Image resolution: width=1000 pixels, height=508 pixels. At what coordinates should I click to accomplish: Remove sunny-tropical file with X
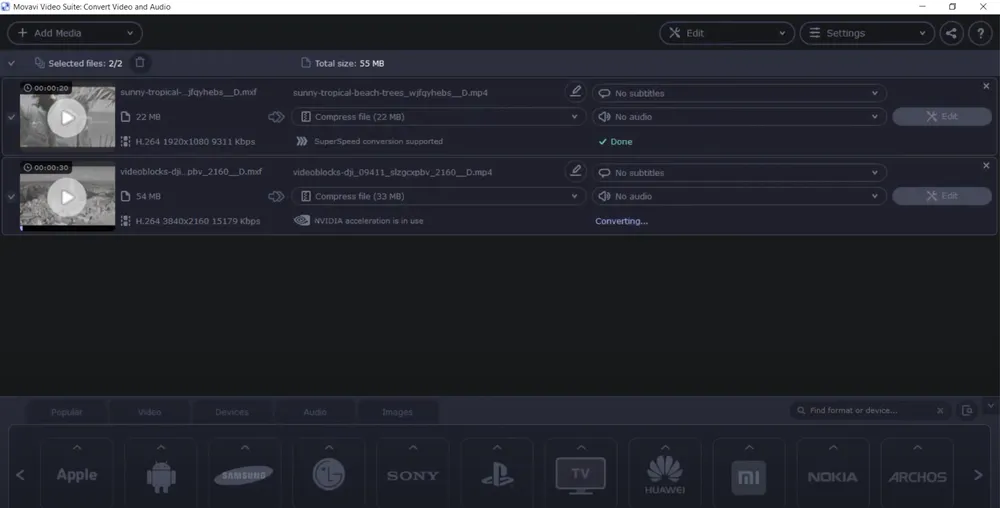986,86
